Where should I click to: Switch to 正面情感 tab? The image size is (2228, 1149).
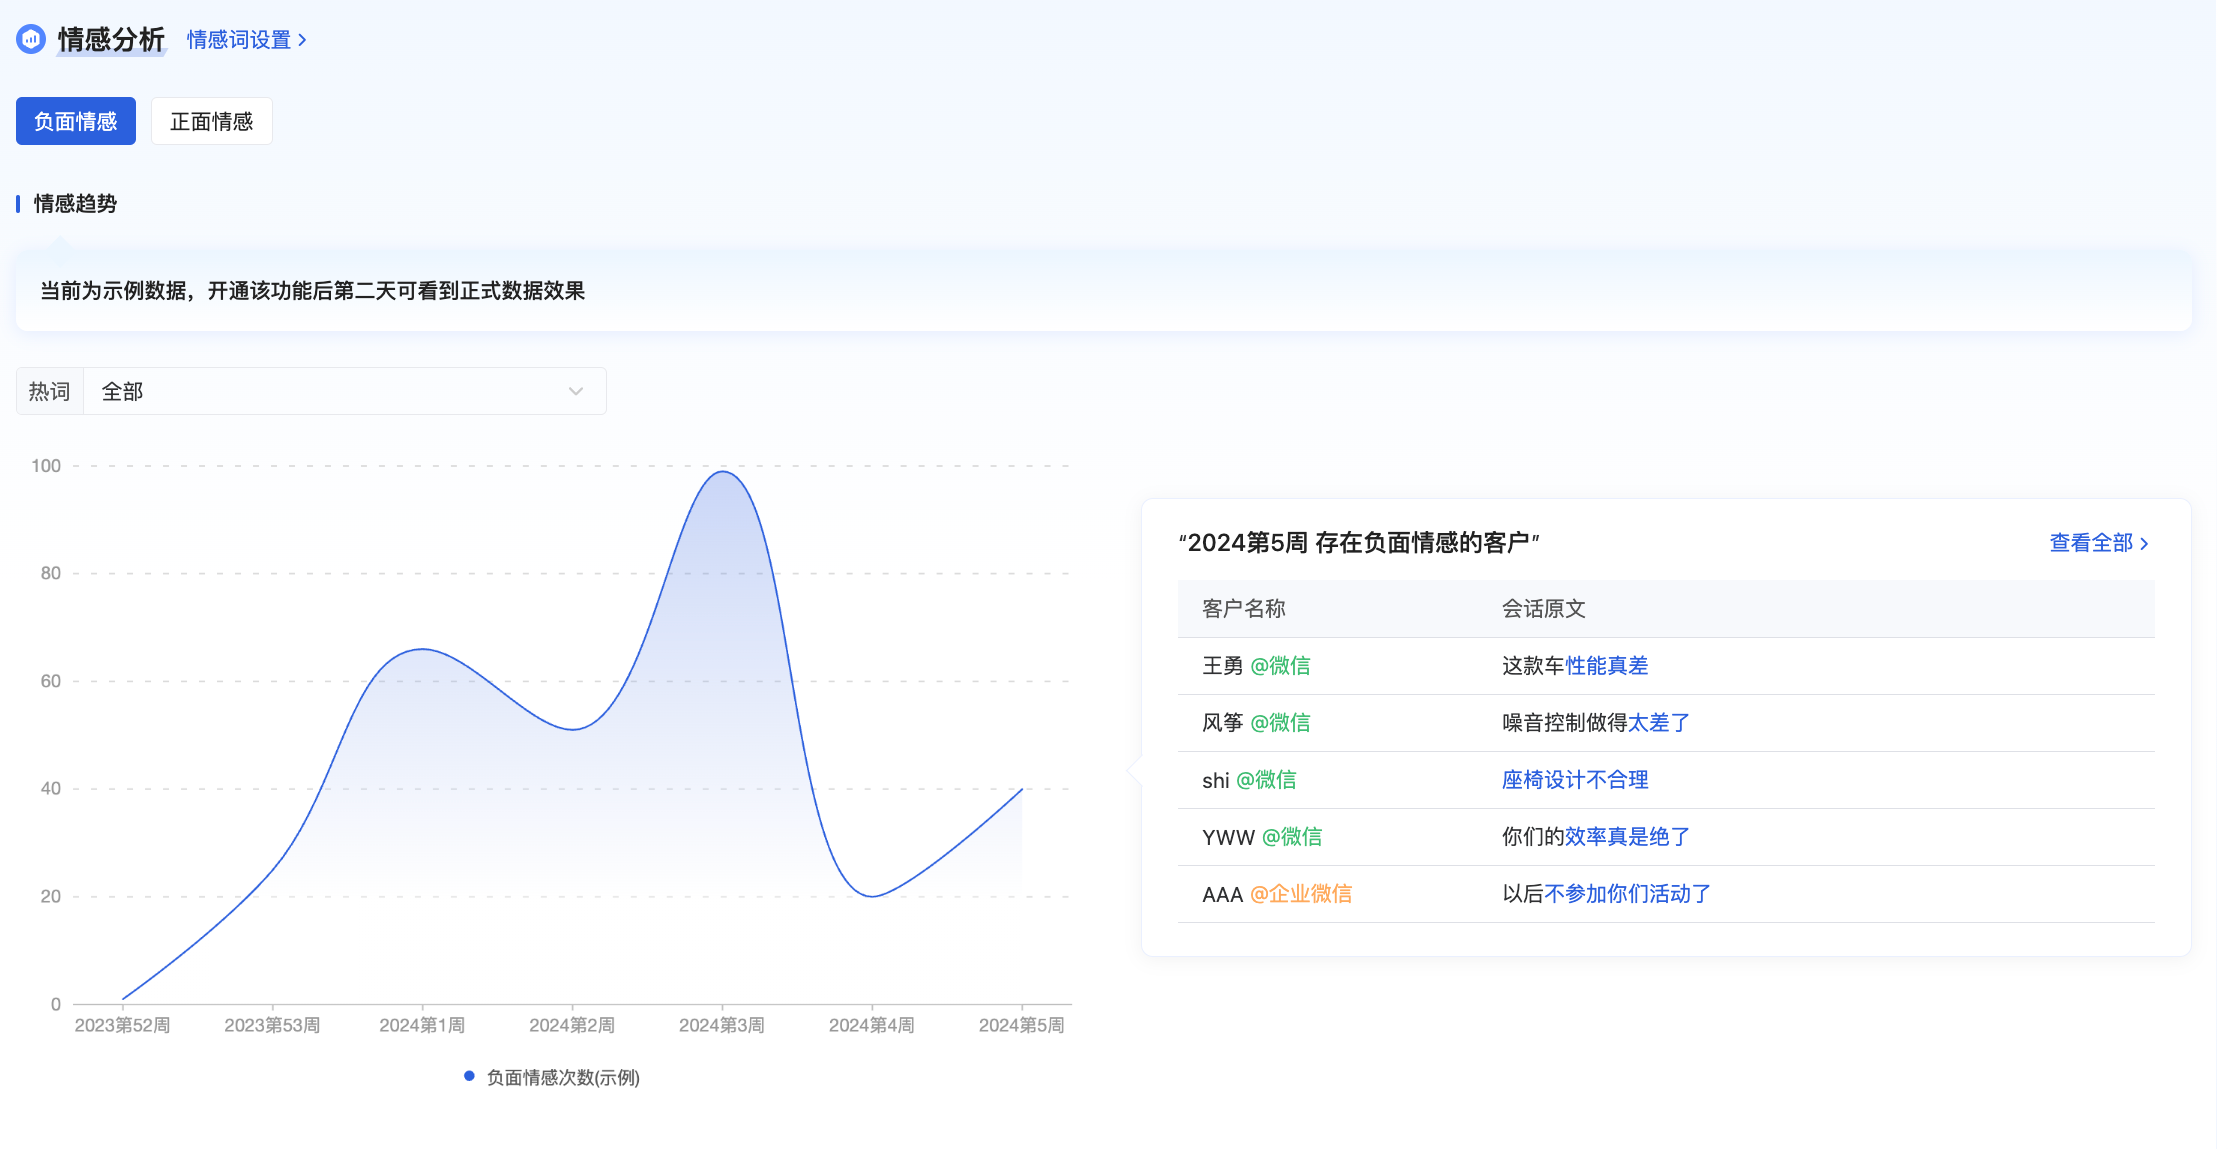tap(212, 121)
